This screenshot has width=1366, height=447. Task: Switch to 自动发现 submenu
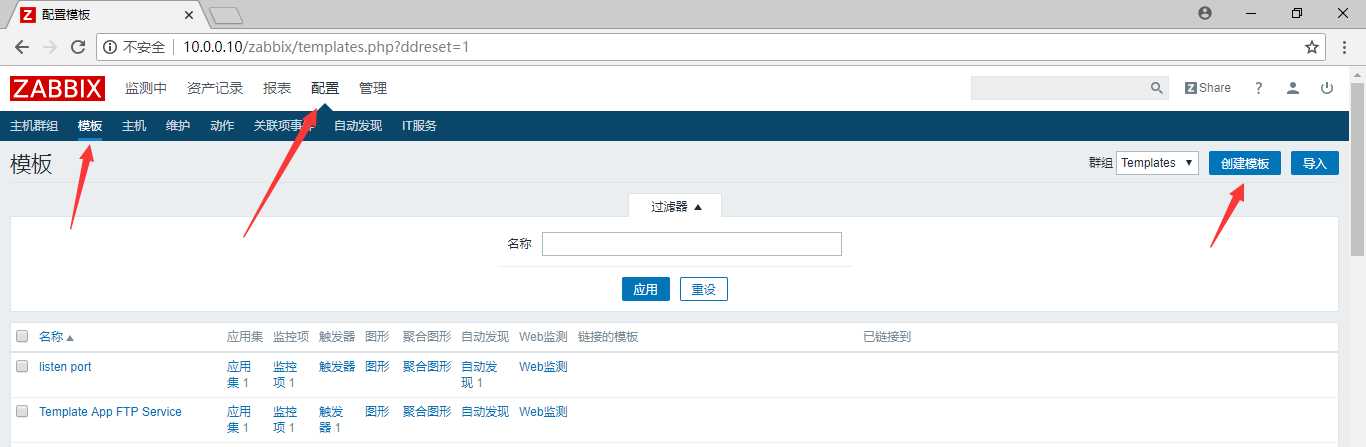(358, 126)
